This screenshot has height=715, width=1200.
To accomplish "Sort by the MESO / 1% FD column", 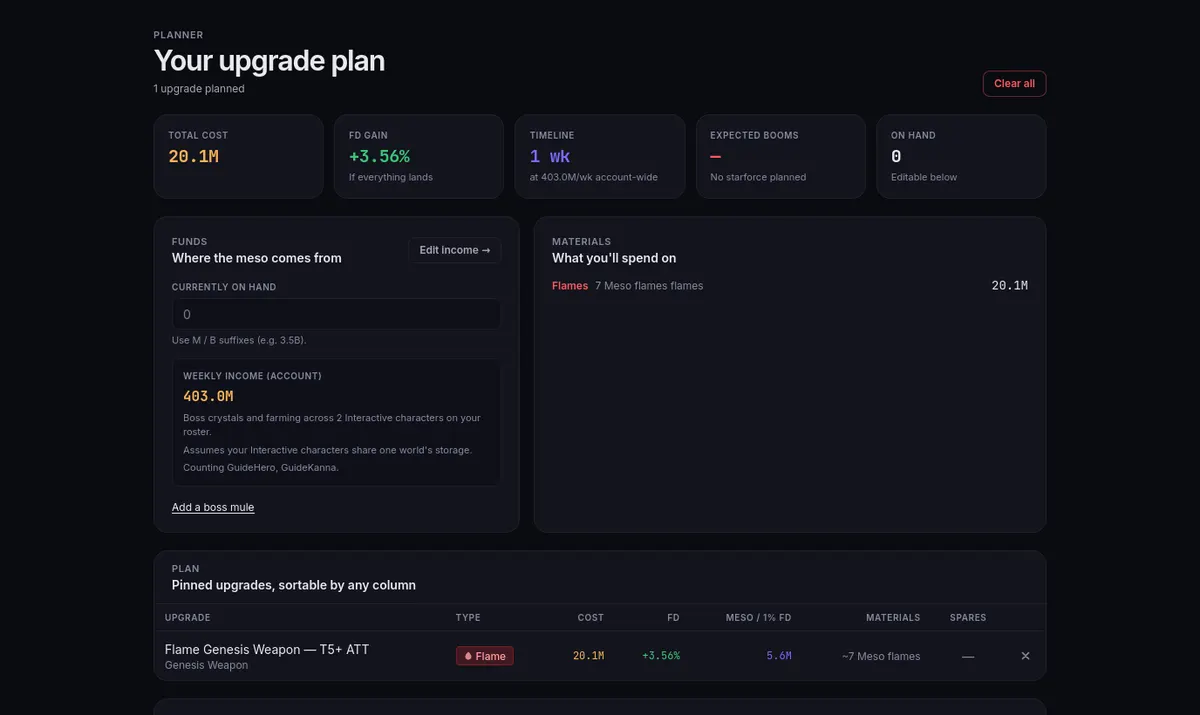I will pos(758,618).
